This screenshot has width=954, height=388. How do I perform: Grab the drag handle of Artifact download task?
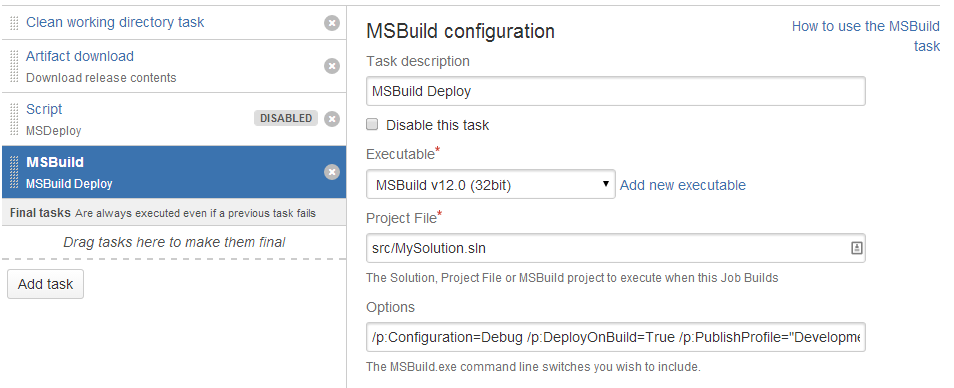point(15,66)
